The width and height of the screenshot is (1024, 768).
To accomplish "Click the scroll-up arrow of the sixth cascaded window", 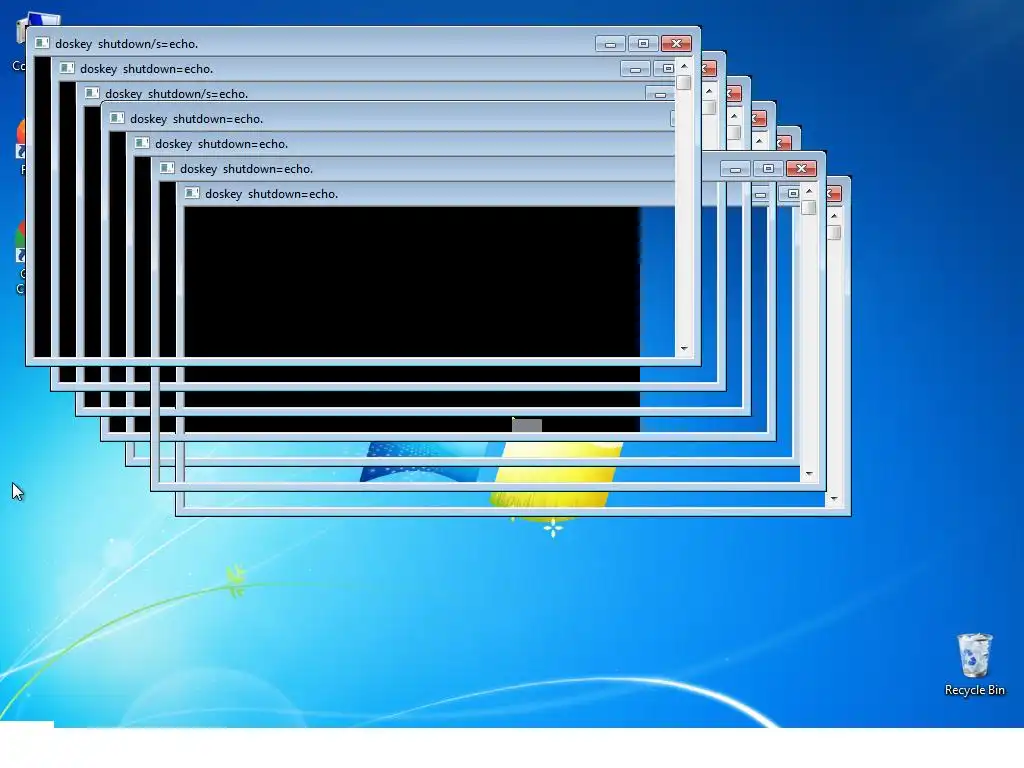I will click(x=808, y=191).
